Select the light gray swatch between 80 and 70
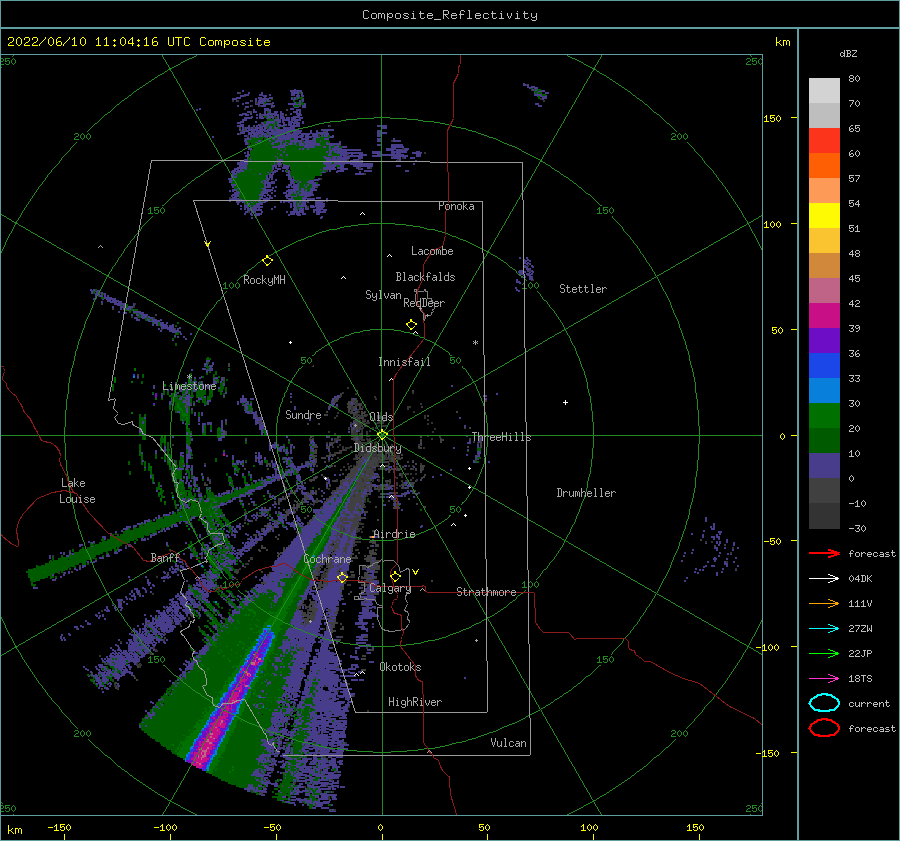 824,91
